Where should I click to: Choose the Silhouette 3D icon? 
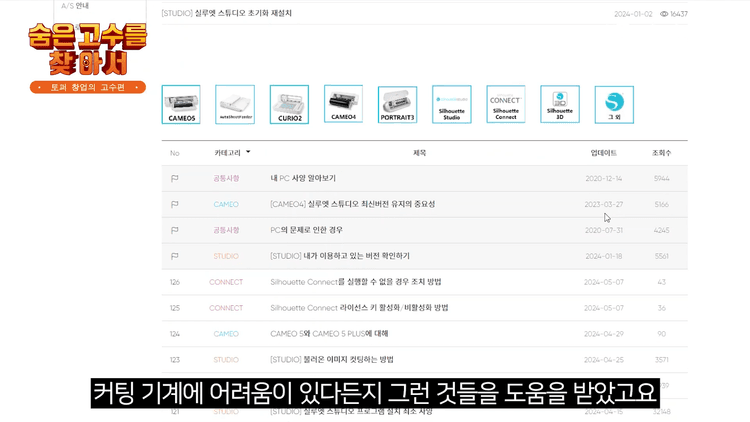point(560,104)
